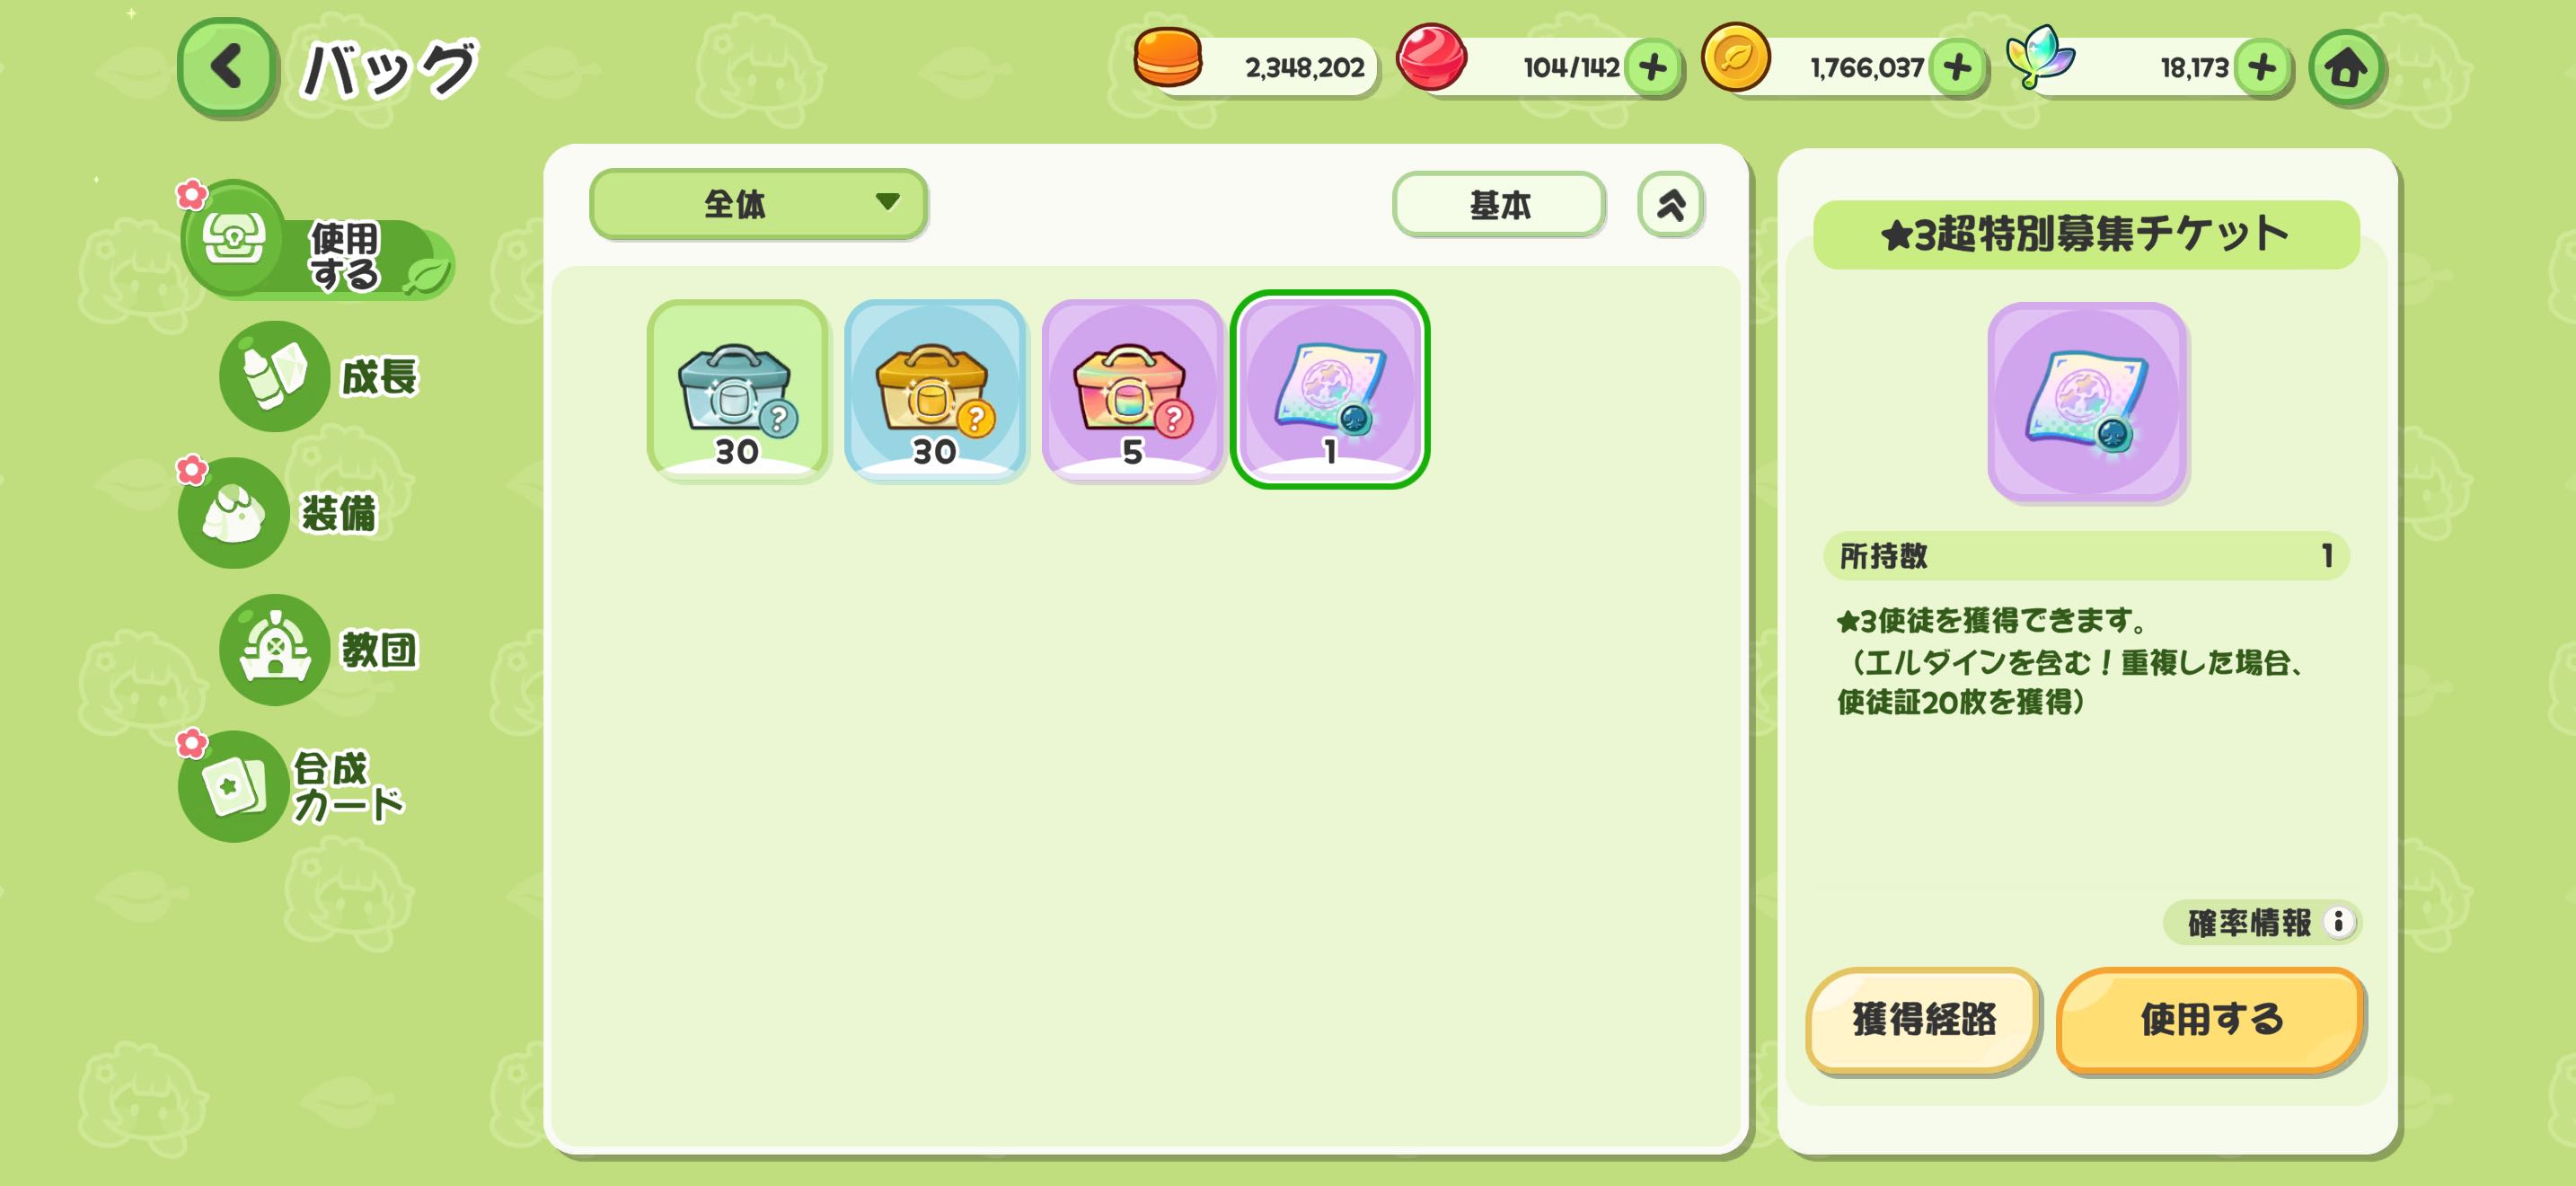Open the 教団 category tab

(x=320, y=650)
